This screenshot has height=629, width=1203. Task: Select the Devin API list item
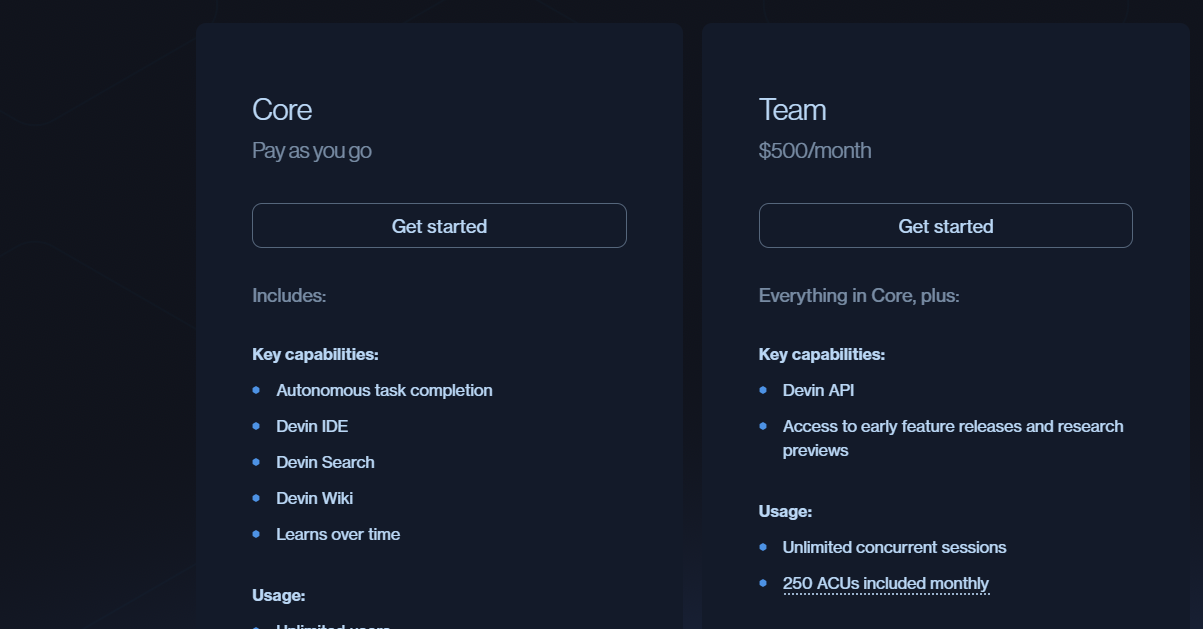point(818,390)
